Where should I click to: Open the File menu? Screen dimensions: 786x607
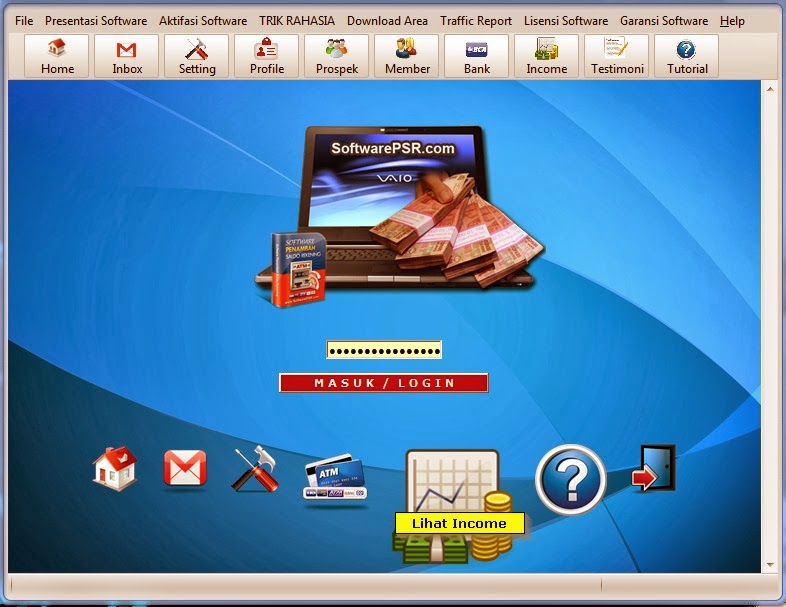(24, 21)
